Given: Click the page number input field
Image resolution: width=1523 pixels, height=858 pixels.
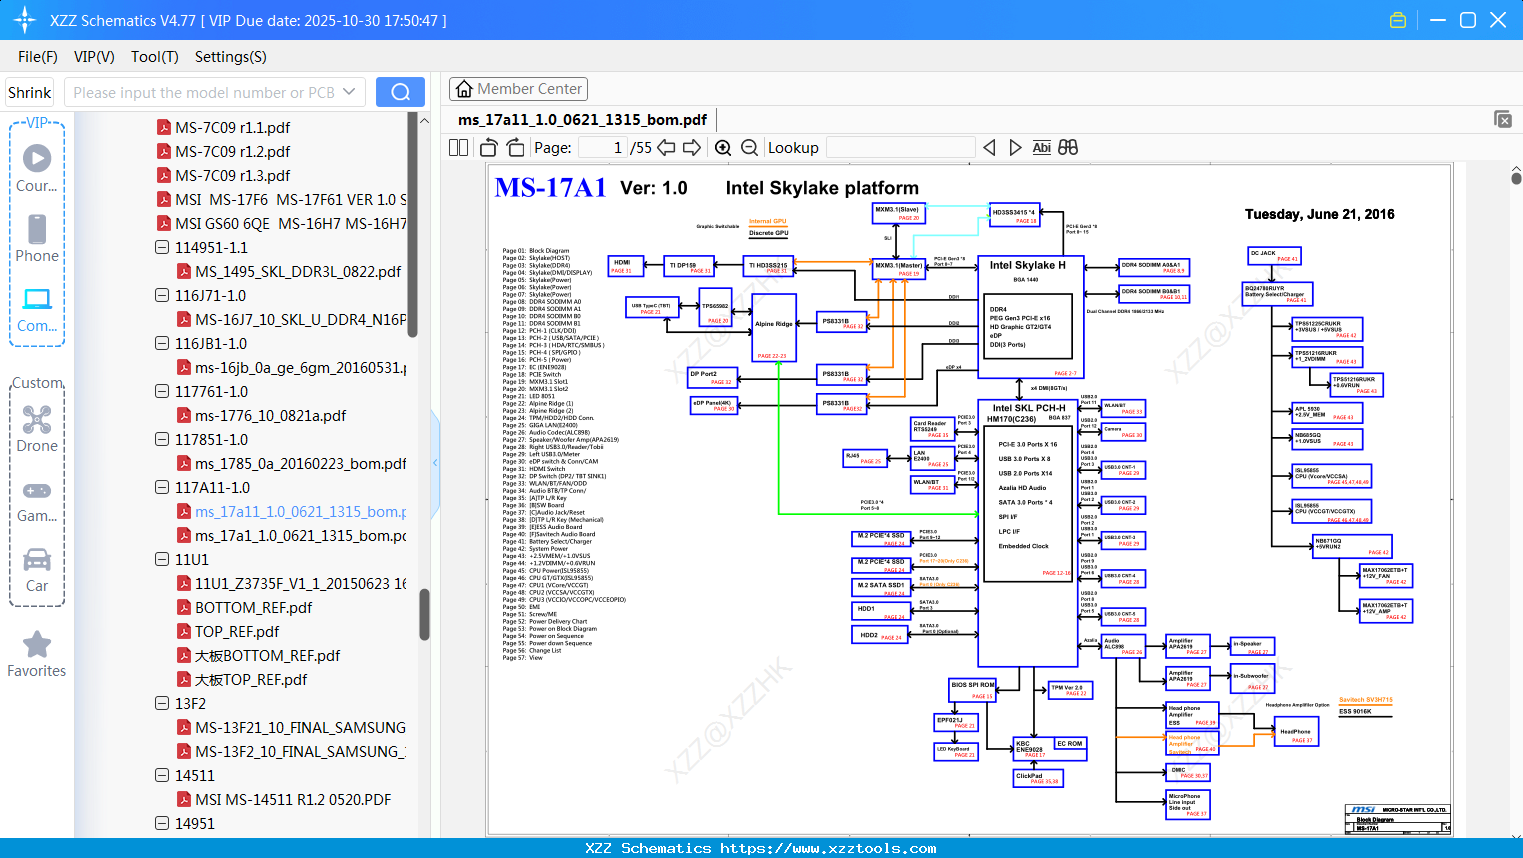Looking at the screenshot, I should point(603,148).
